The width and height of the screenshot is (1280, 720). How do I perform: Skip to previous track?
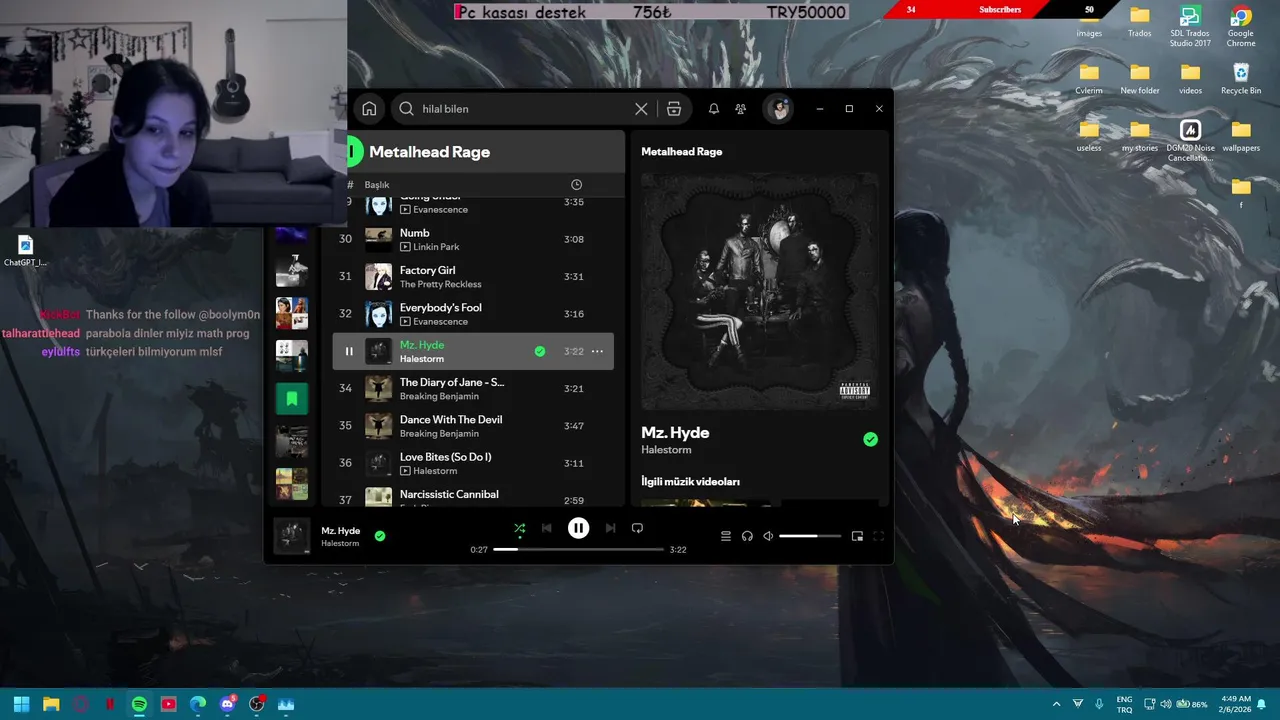pos(546,528)
